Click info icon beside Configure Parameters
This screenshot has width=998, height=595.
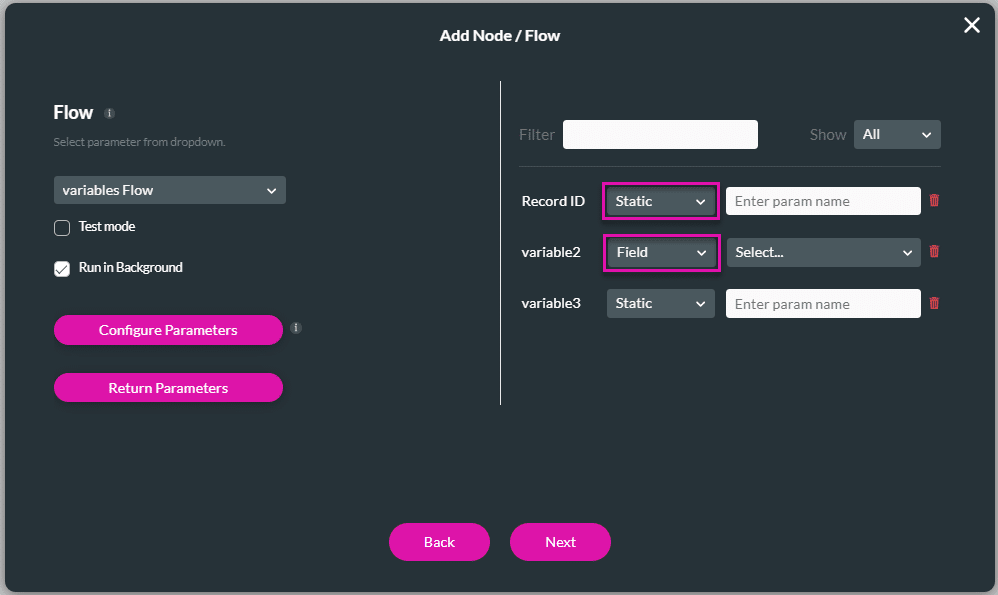click(296, 327)
